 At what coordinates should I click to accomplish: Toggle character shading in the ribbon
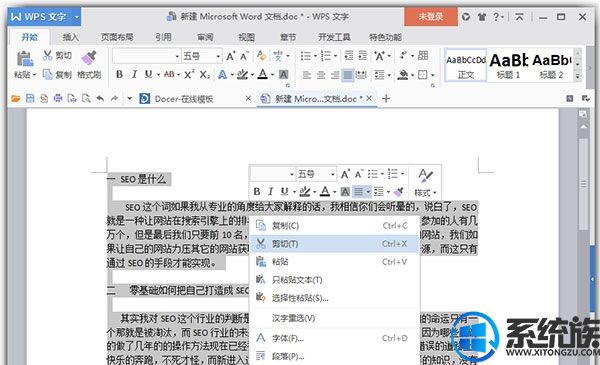click(x=284, y=74)
